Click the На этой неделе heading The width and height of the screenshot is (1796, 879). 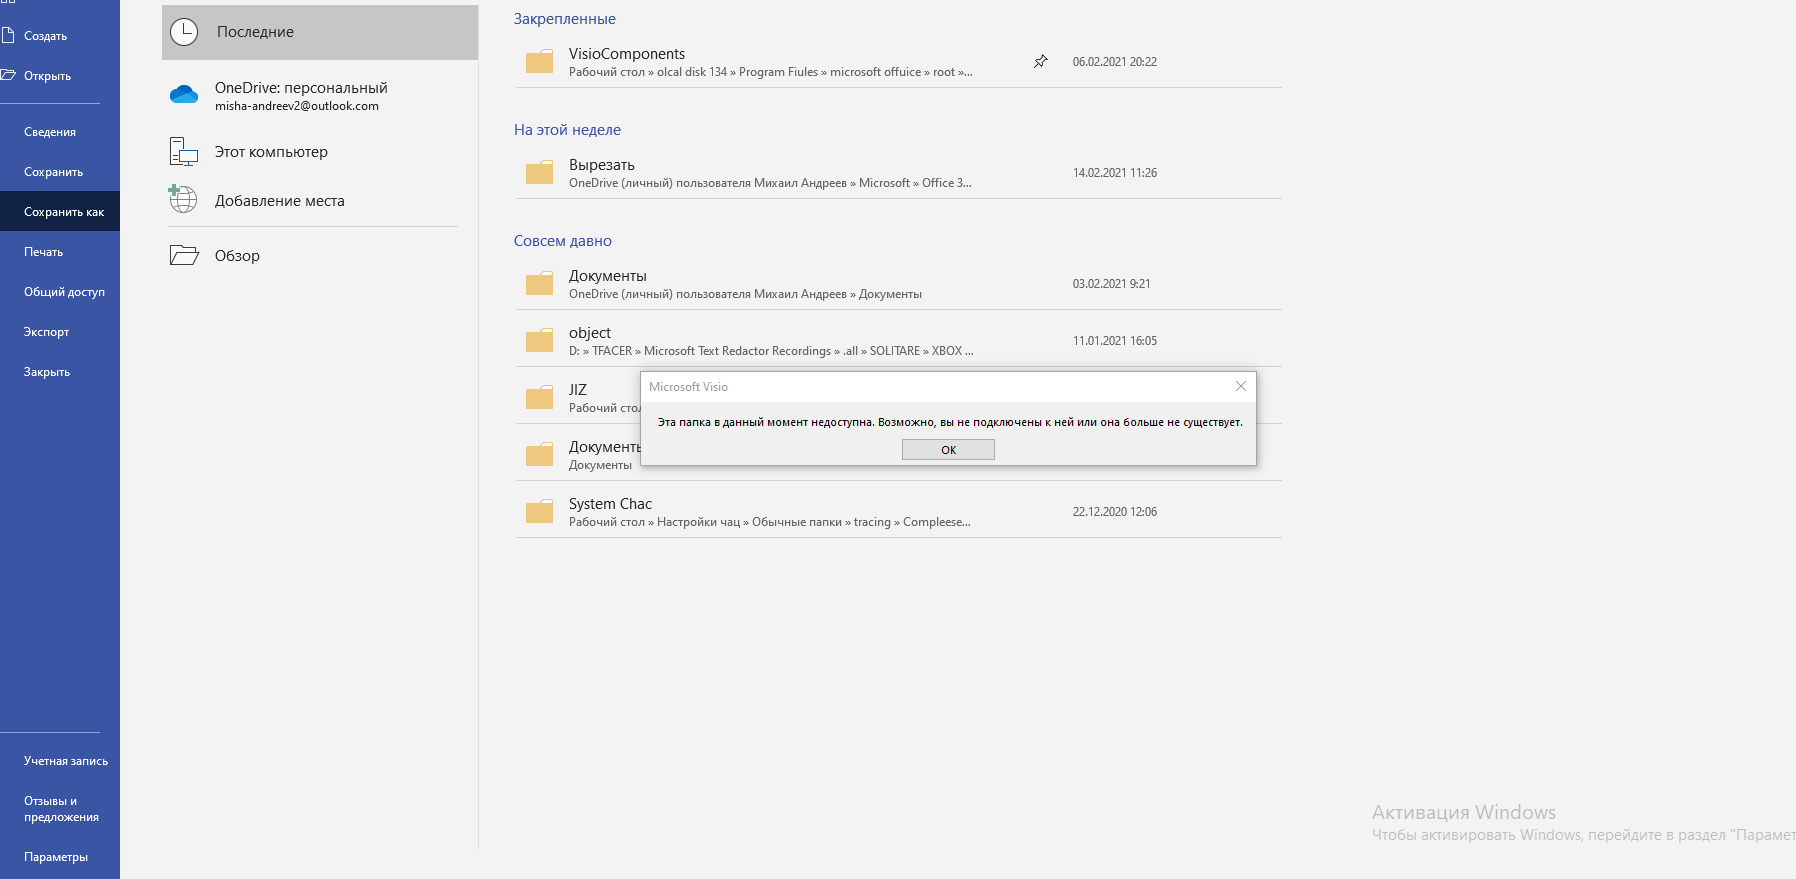[x=567, y=130]
